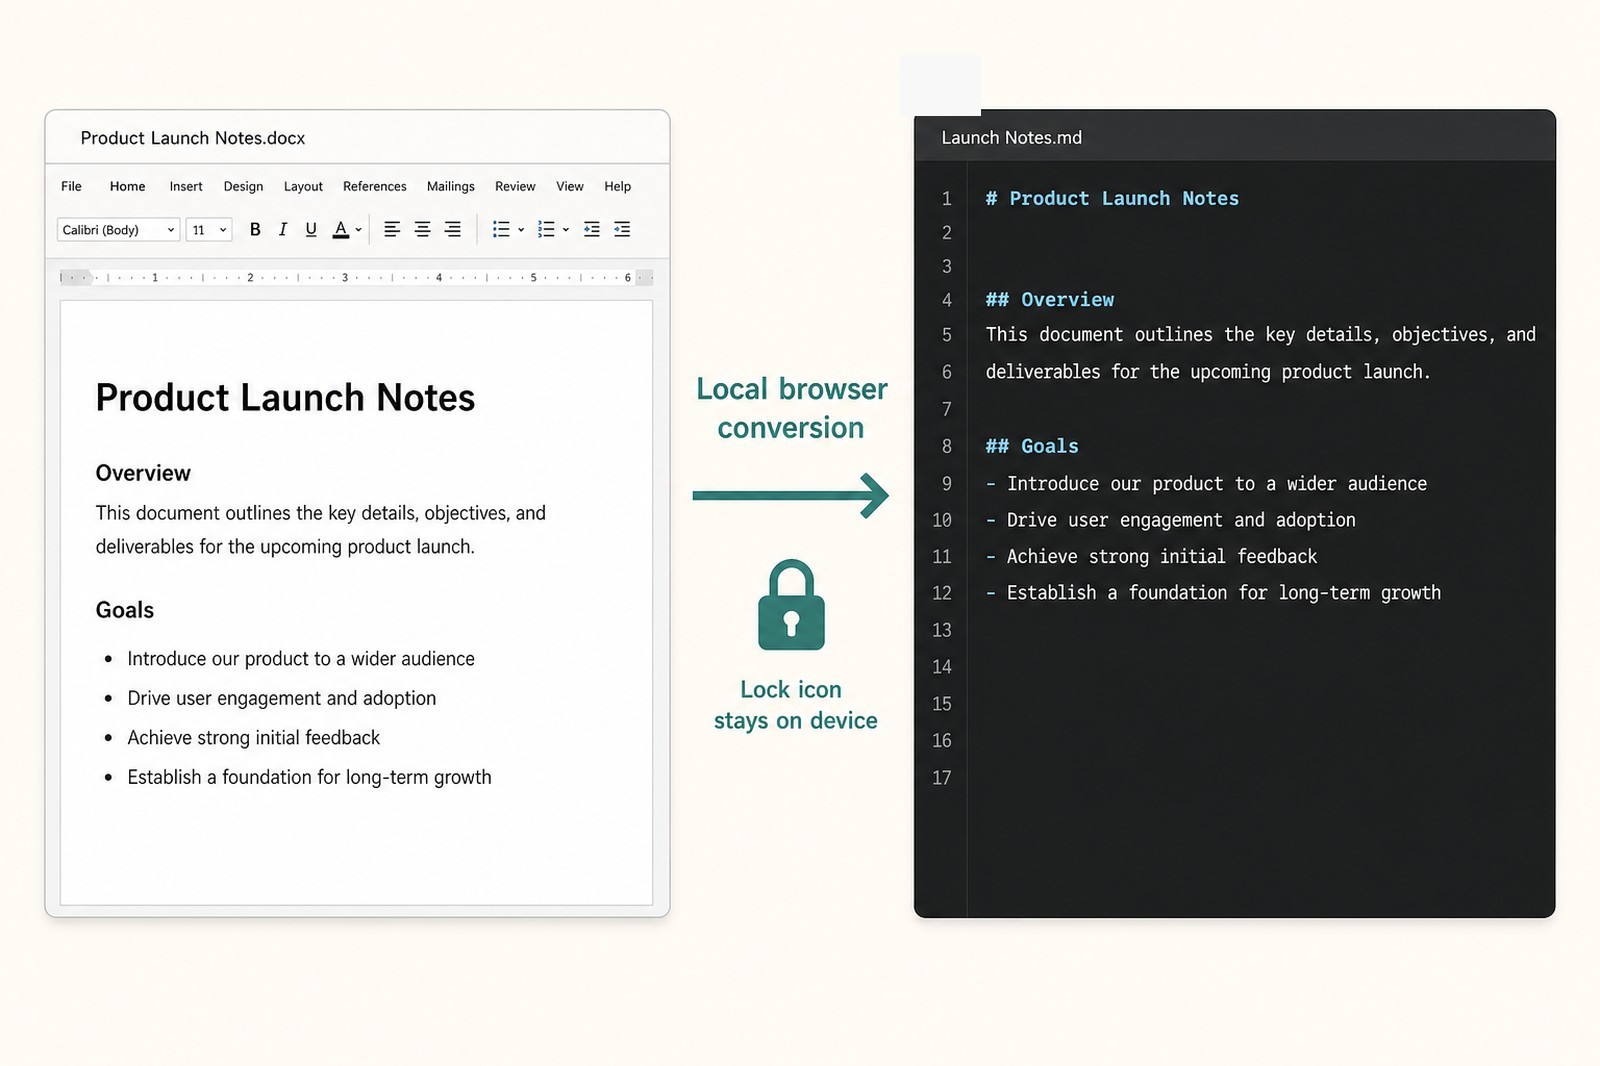Click '# Product Launch Notes' in the markdown editor
Viewport: 1600px width, 1066px height.
pyautogui.click(x=1112, y=198)
